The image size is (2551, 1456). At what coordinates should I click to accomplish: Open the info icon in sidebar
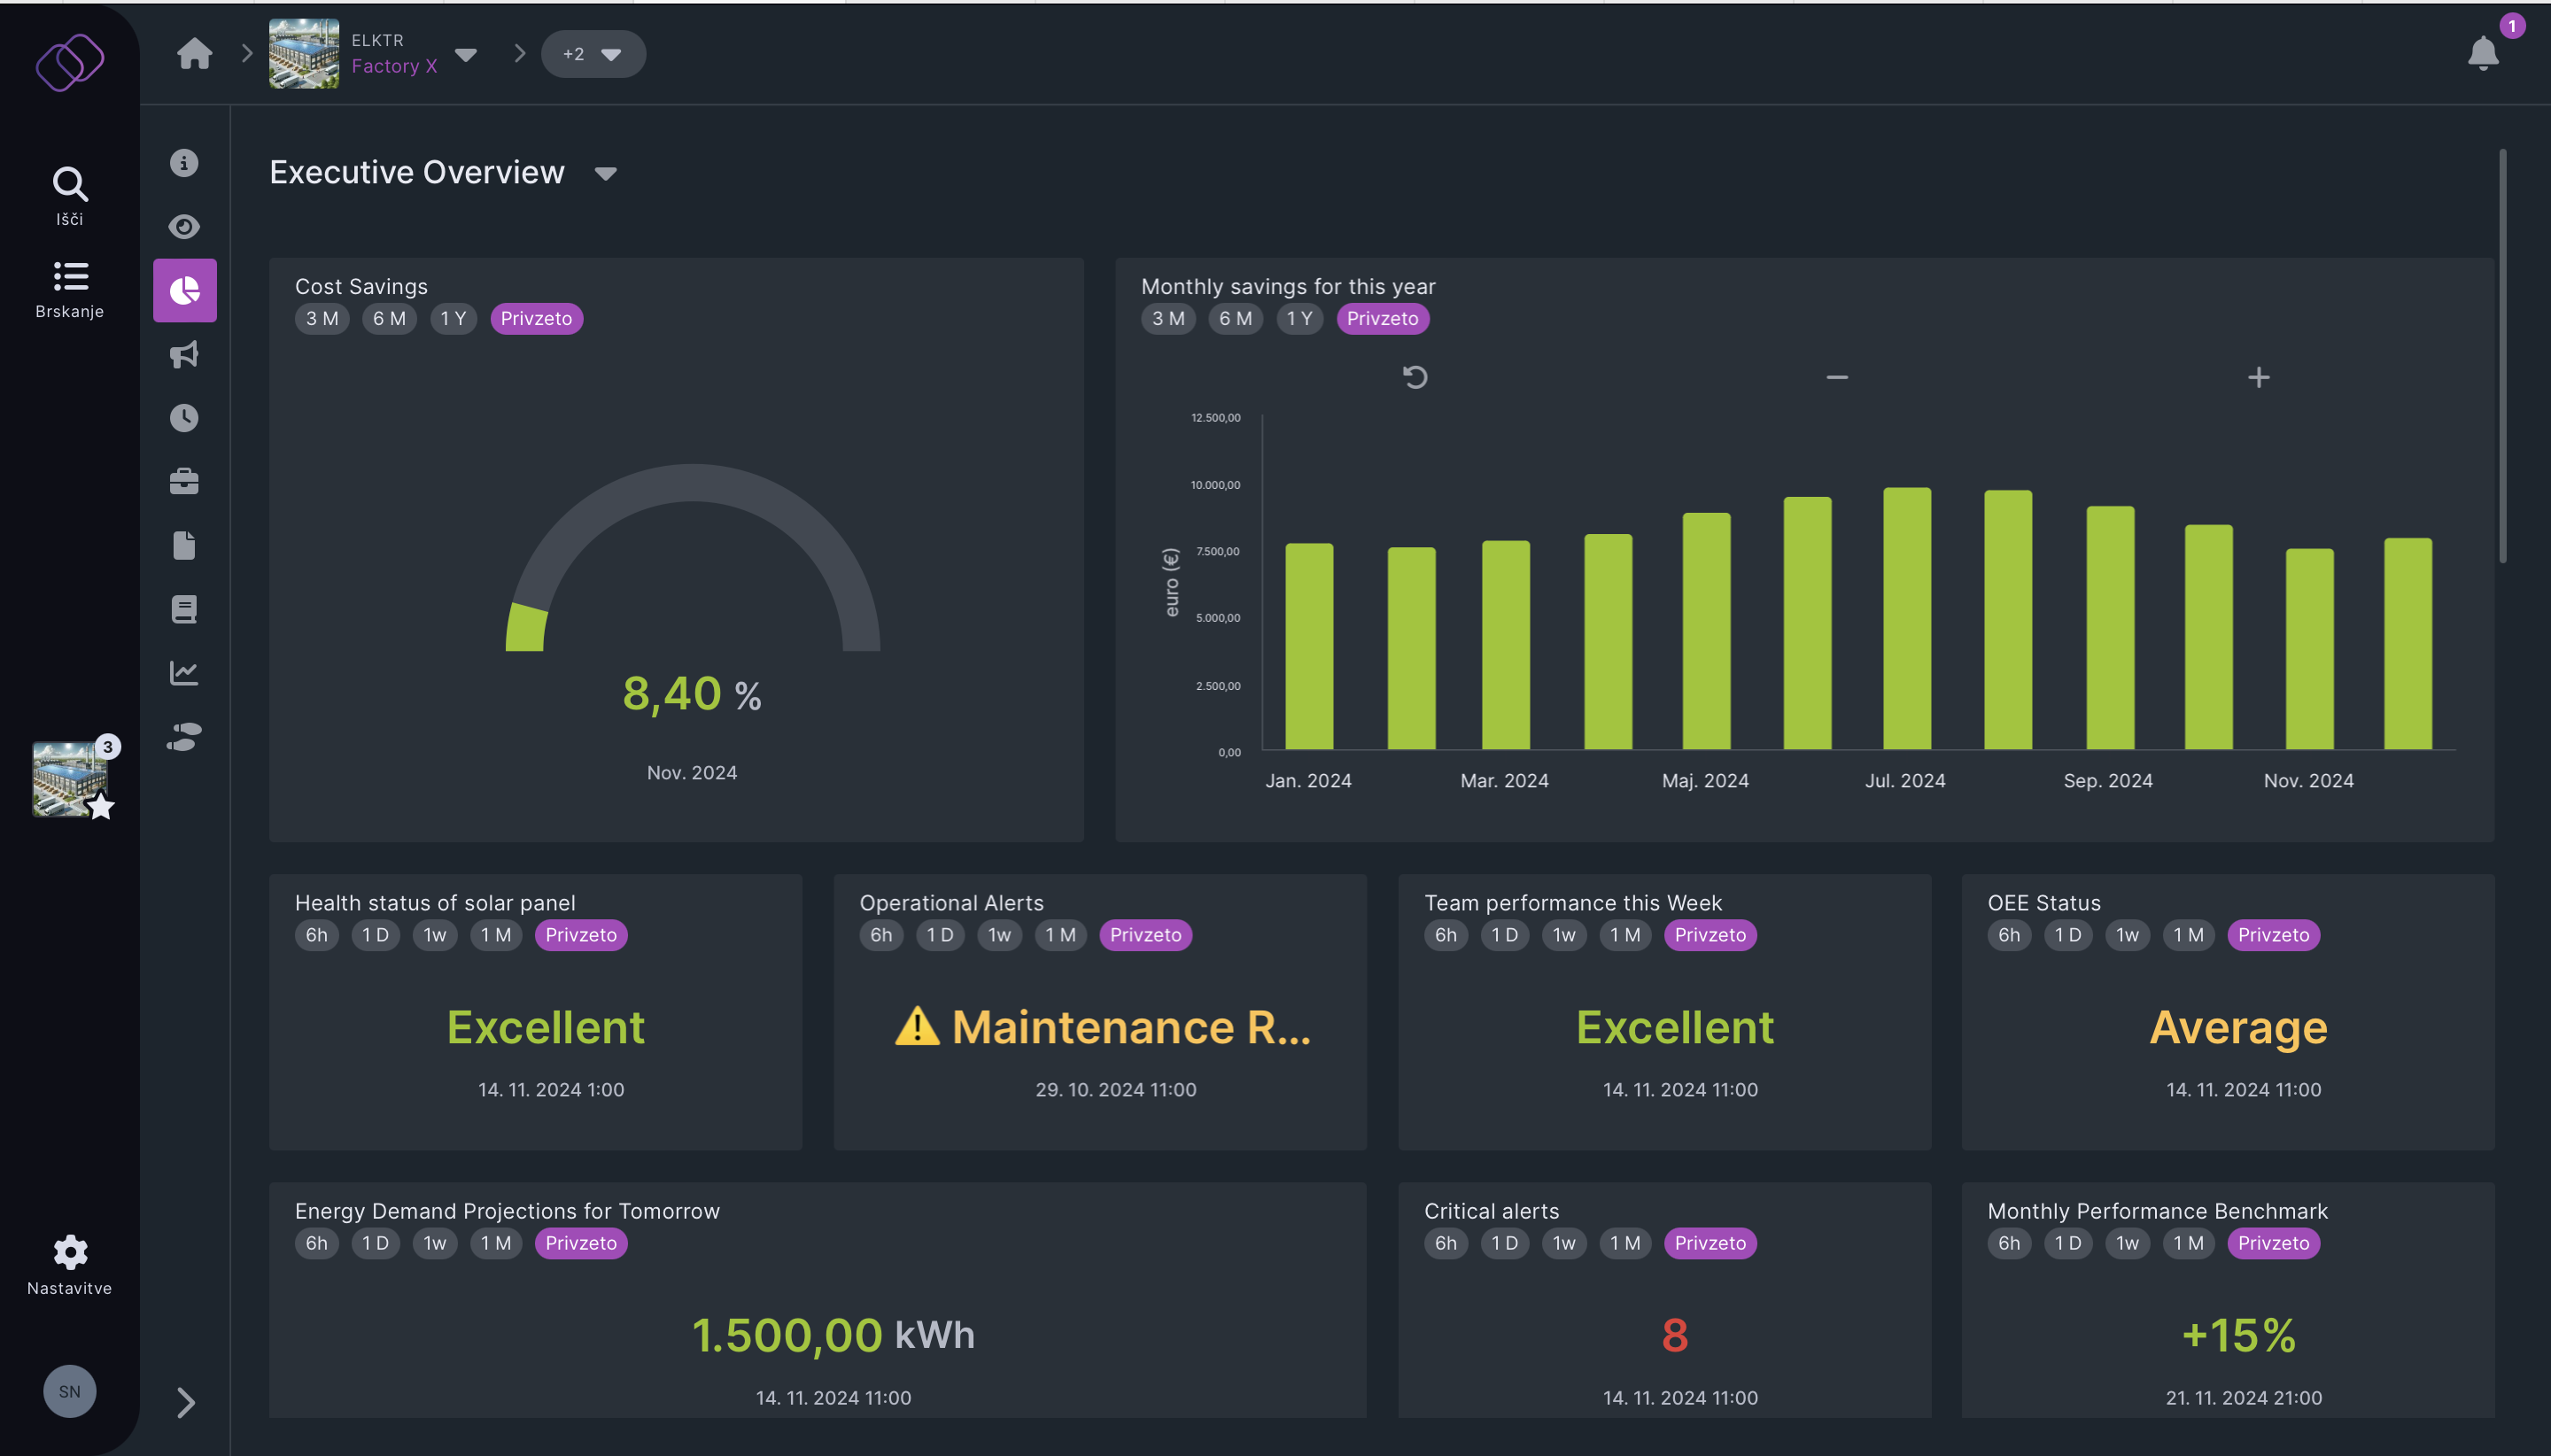click(x=184, y=163)
